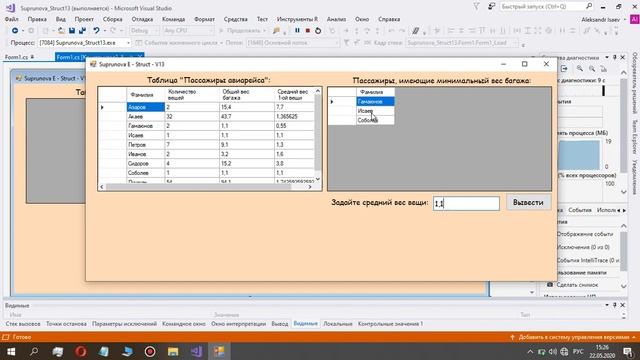This screenshot has width=640, height=360.
Task: Click the Продолжить debug button
Action: [242, 31]
